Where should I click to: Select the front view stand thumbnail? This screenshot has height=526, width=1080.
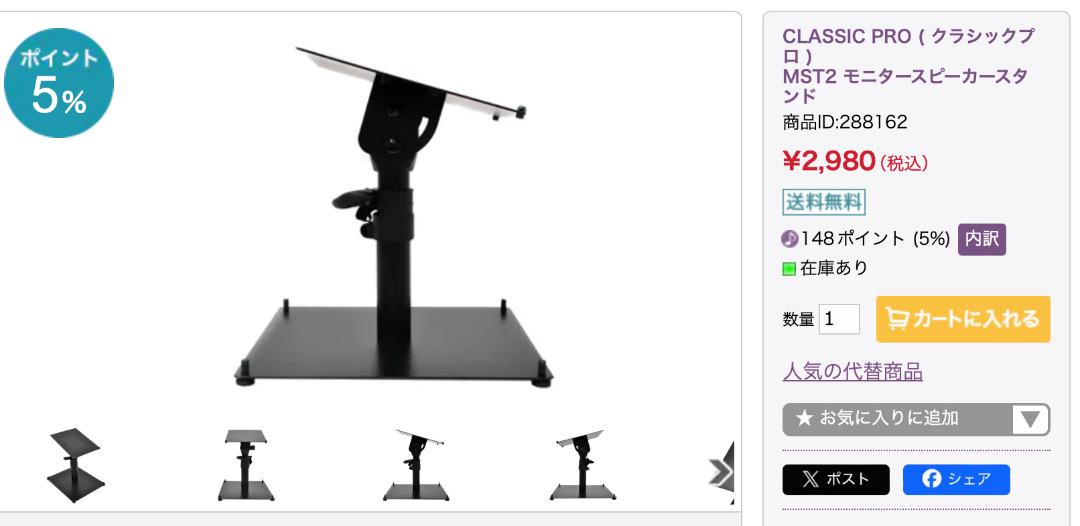click(246, 465)
